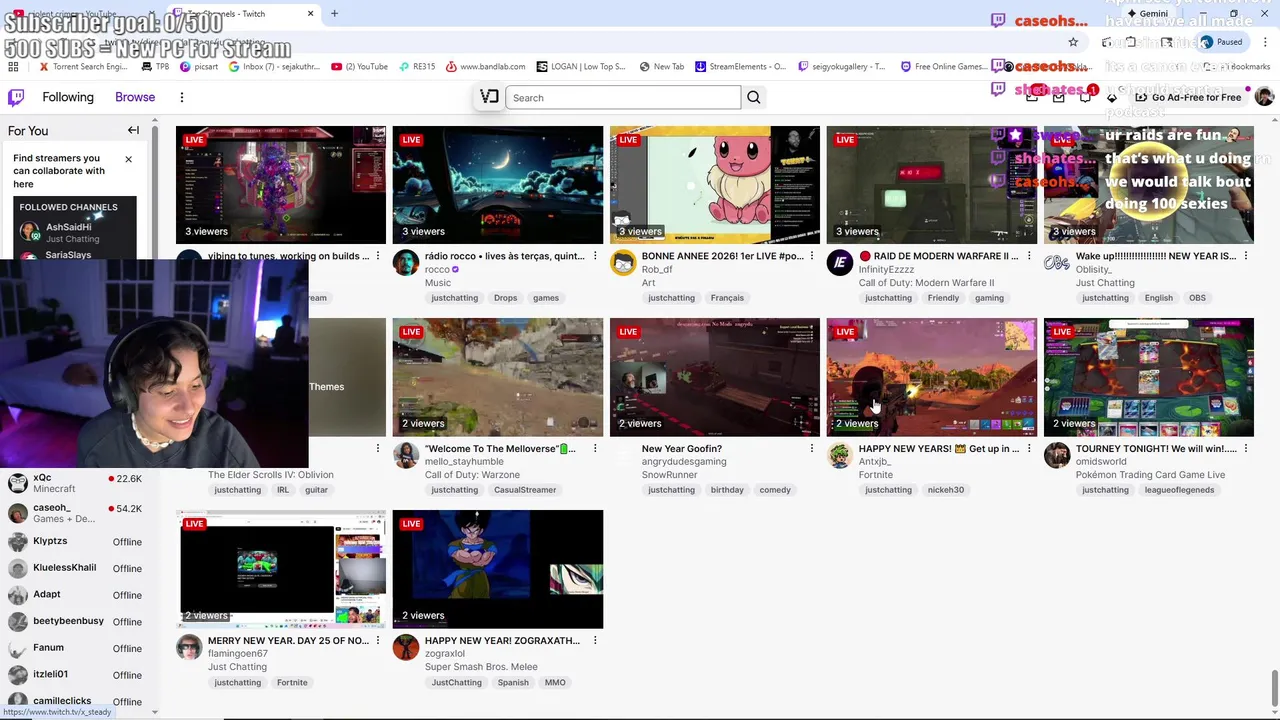The width and height of the screenshot is (1280, 720).
Task: Open RAID DE MODERN WARFARE II thumbnail
Action: pos(932,185)
